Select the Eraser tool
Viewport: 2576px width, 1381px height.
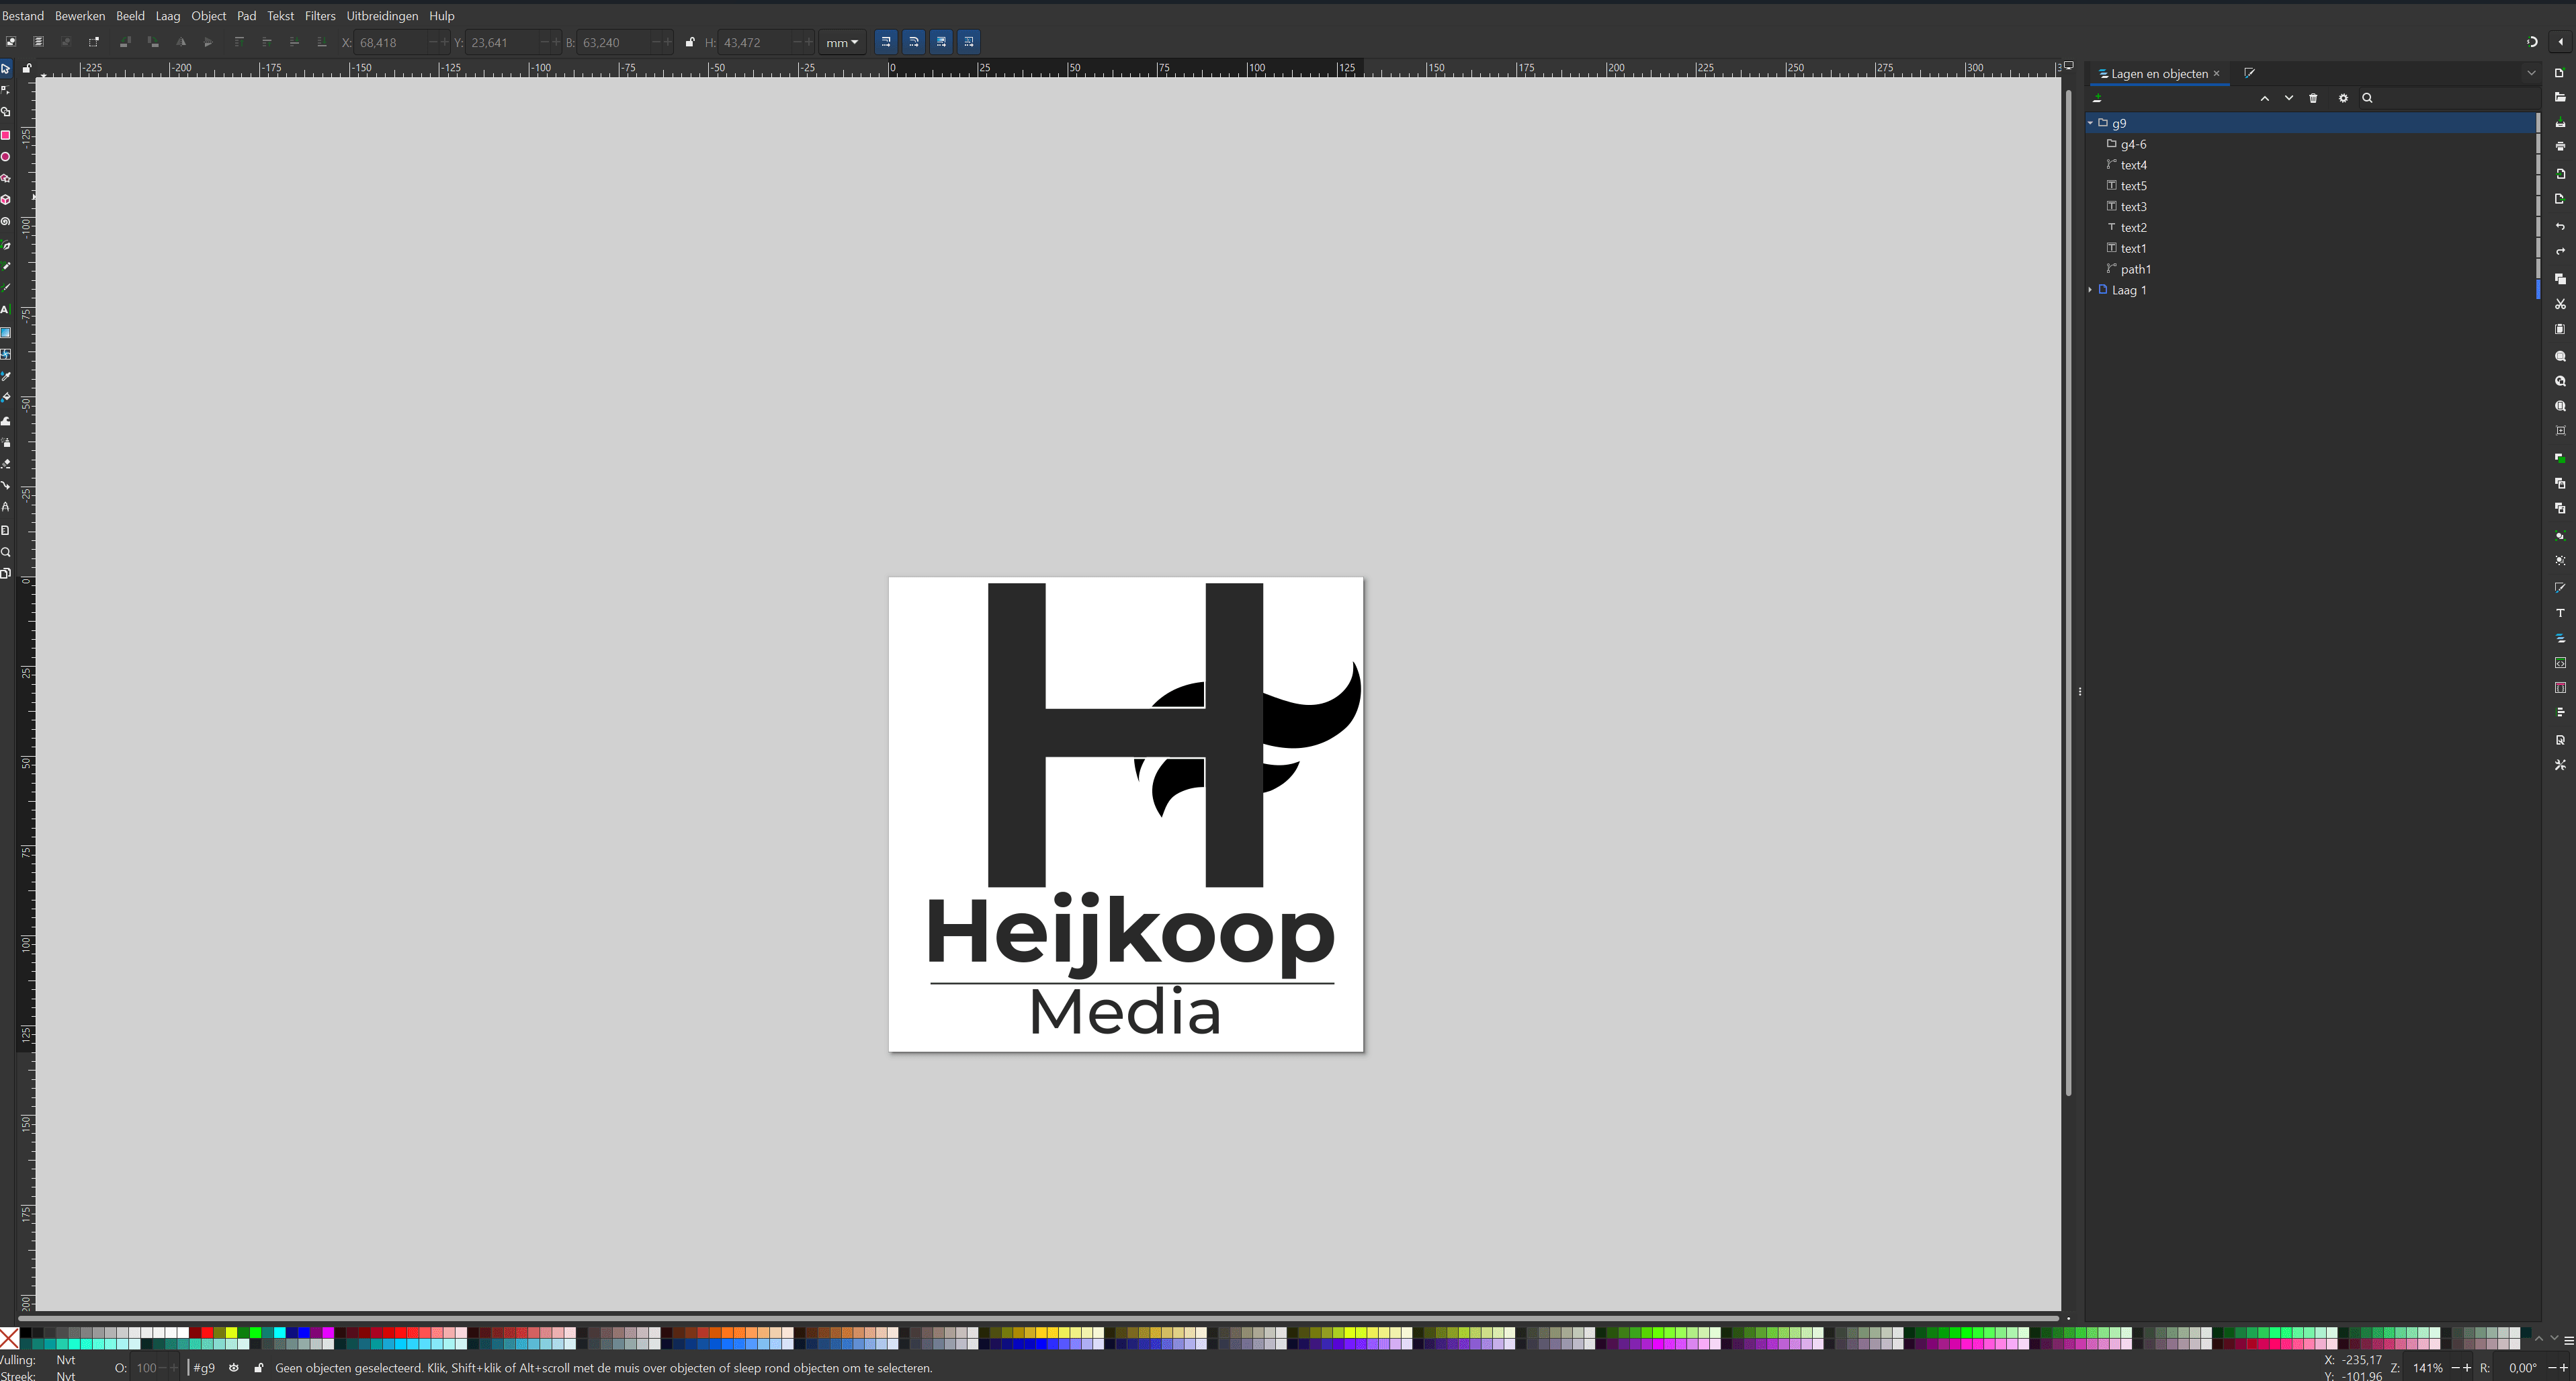pyautogui.click(x=6, y=464)
